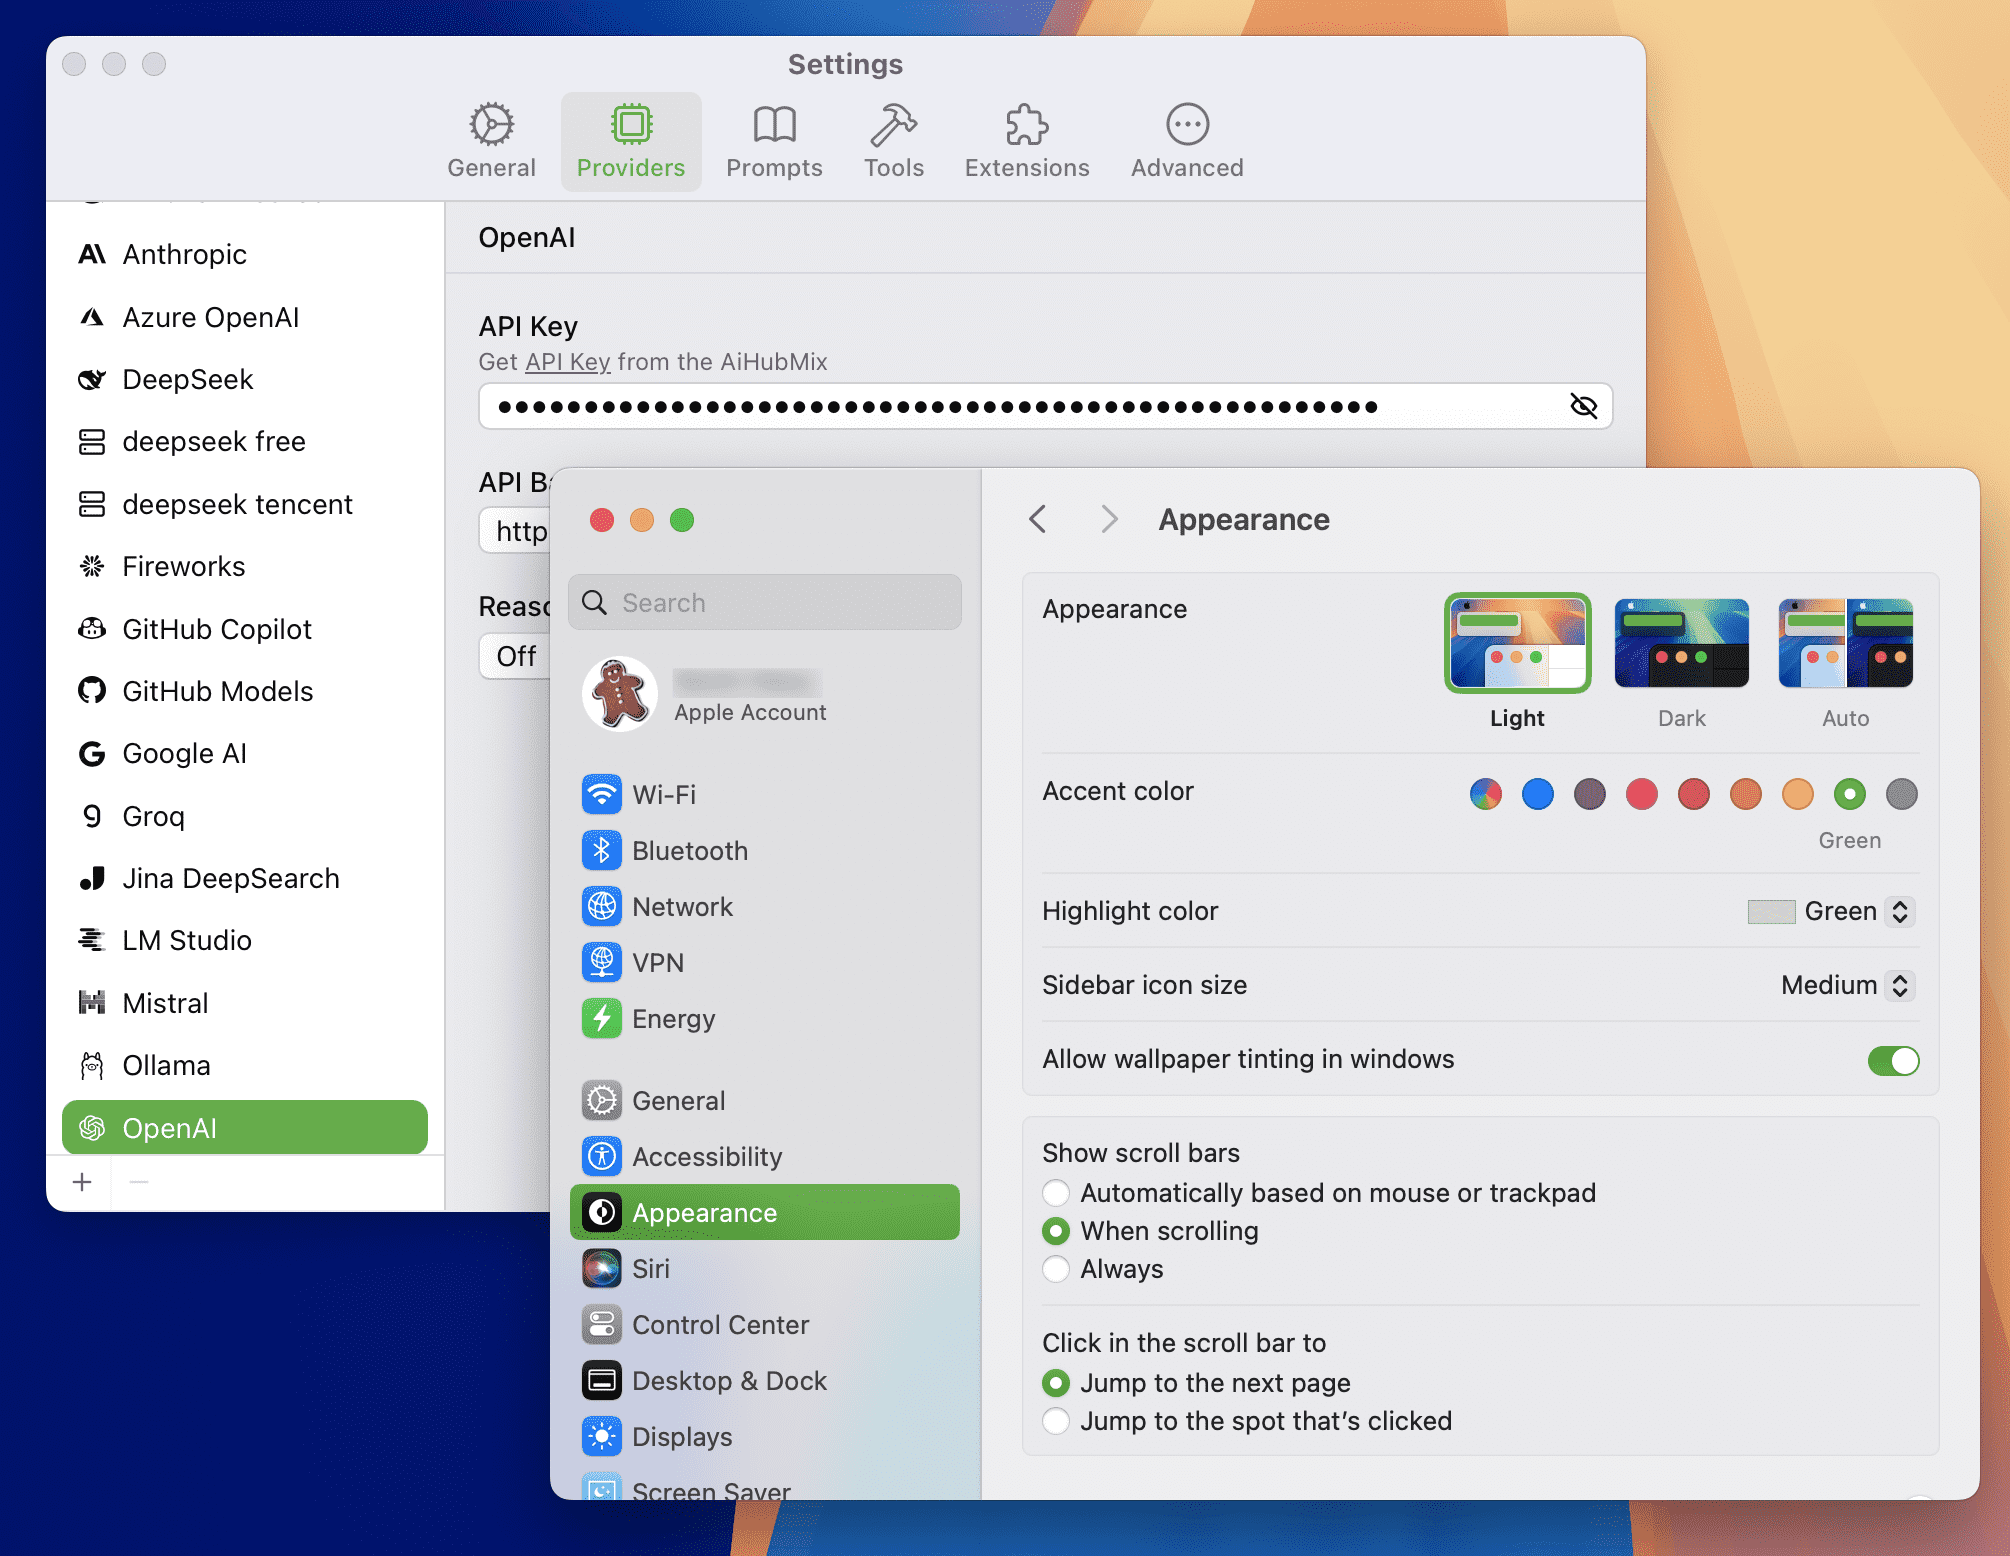2010x1556 pixels.
Task: Go forward in System Settings
Action: [1108, 519]
